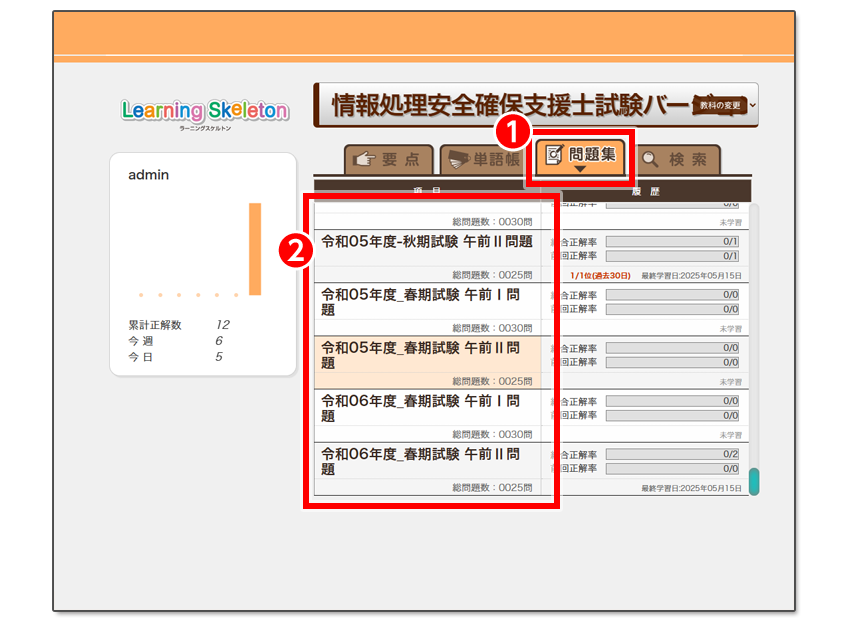
Task: Open the 要点 tab
Action: click(x=388, y=159)
